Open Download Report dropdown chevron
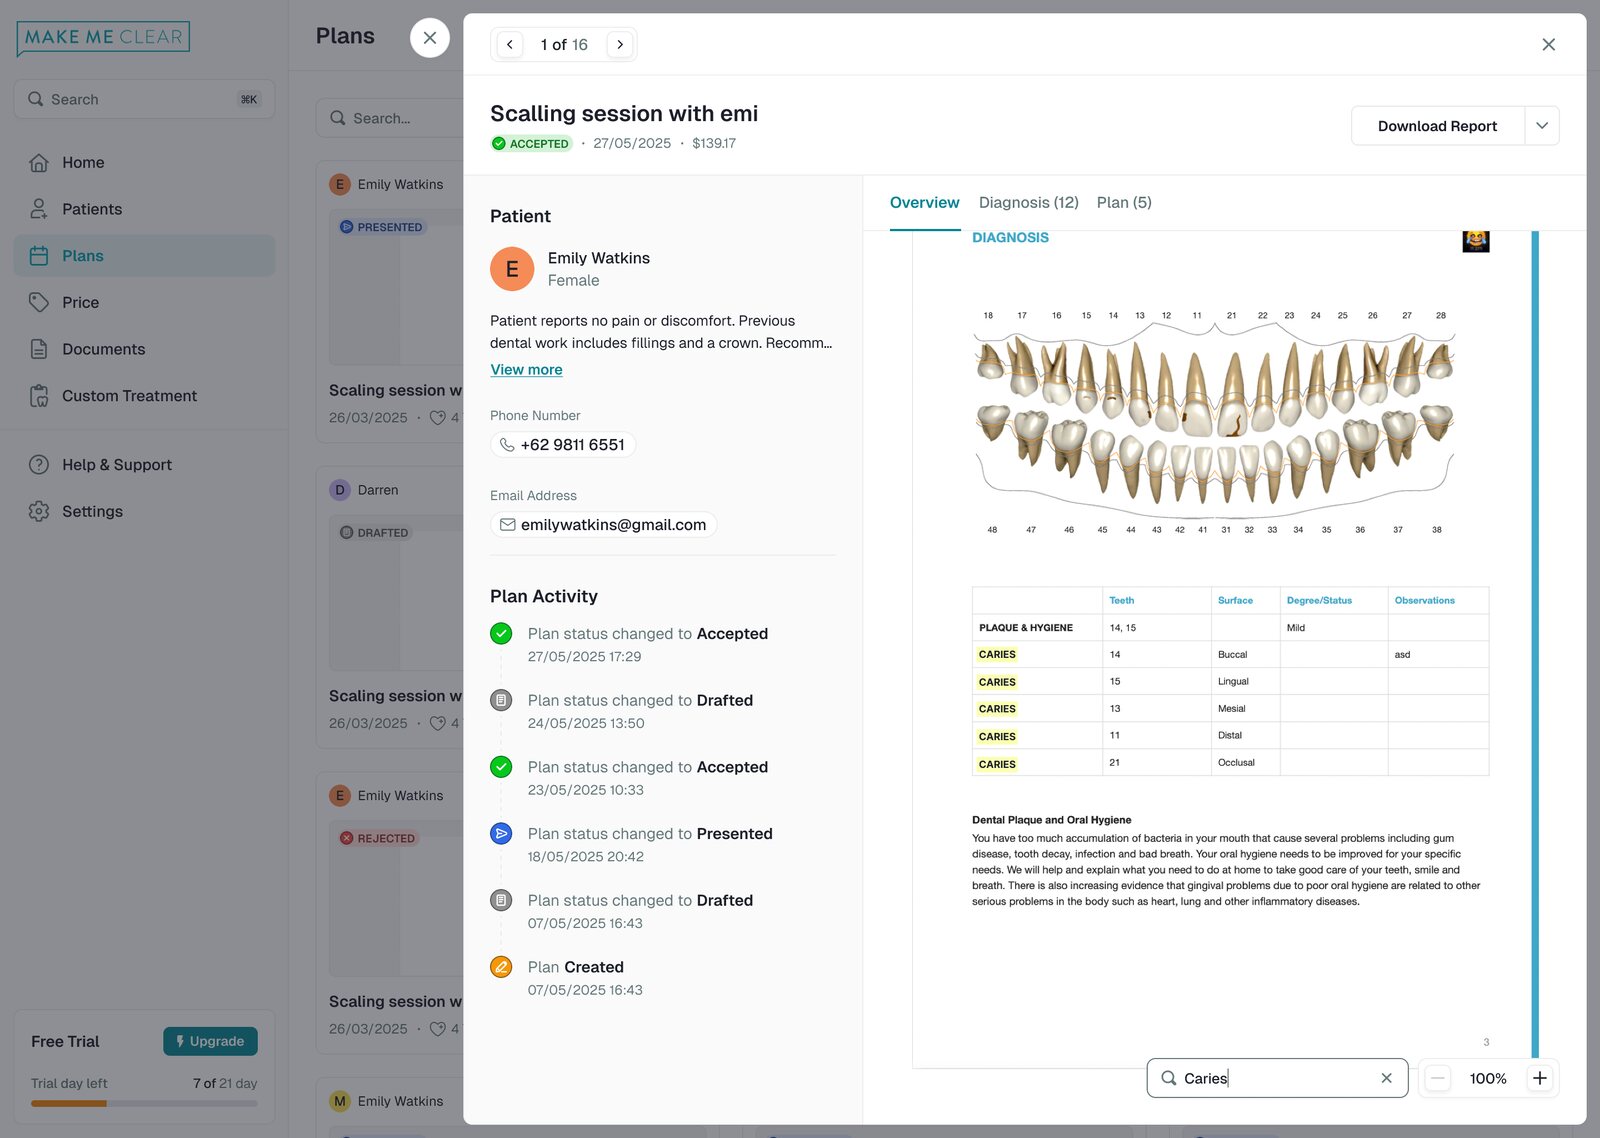The width and height of the screenshot is (1600, 1138). [1542, 126]
